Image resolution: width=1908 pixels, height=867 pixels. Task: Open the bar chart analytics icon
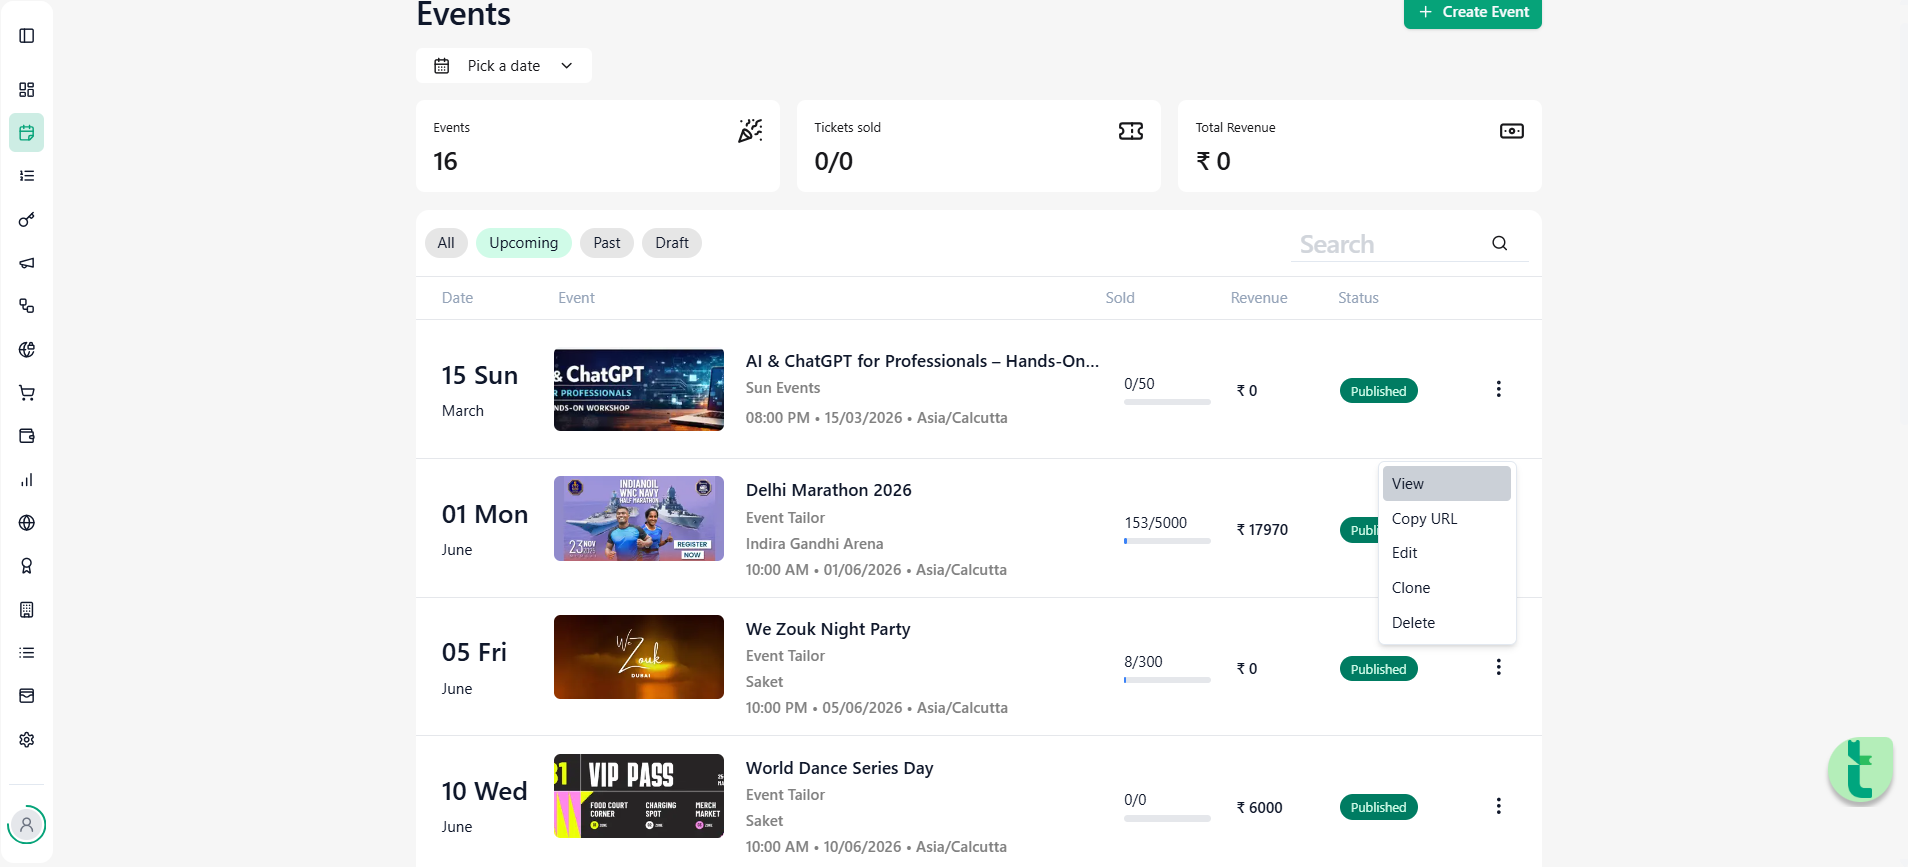pyautogui.click(x=27, y=480)
